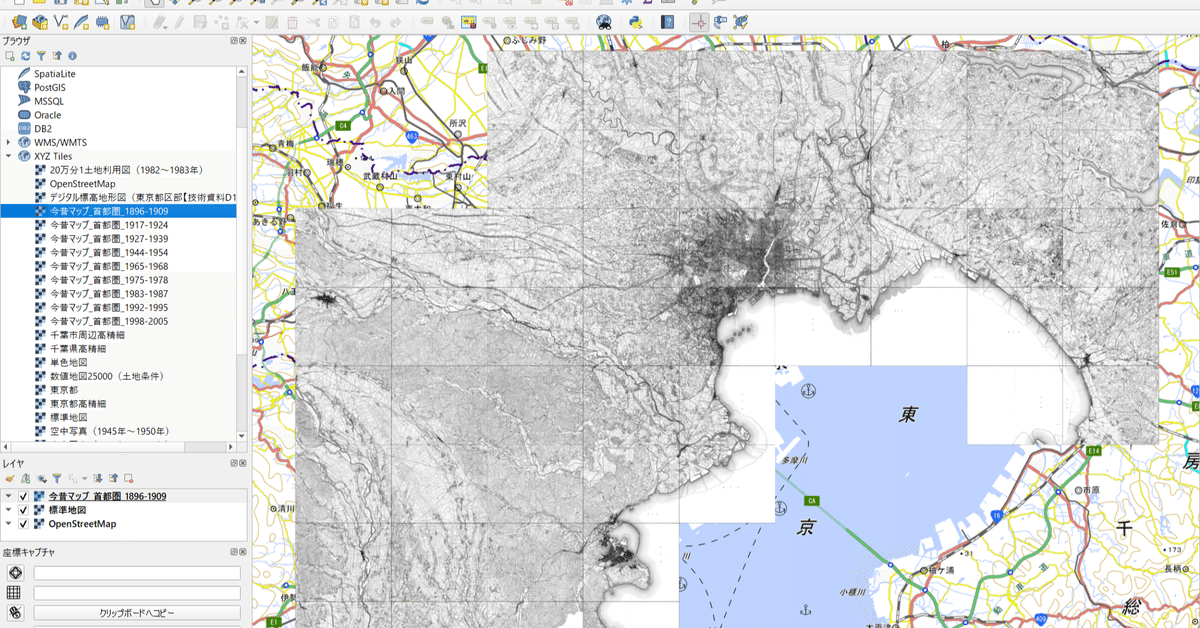Viewport: 1200px width, 628px height.
Task: Expand WMS/WMTS node in Browser
Action: click(x=9, y=143)
